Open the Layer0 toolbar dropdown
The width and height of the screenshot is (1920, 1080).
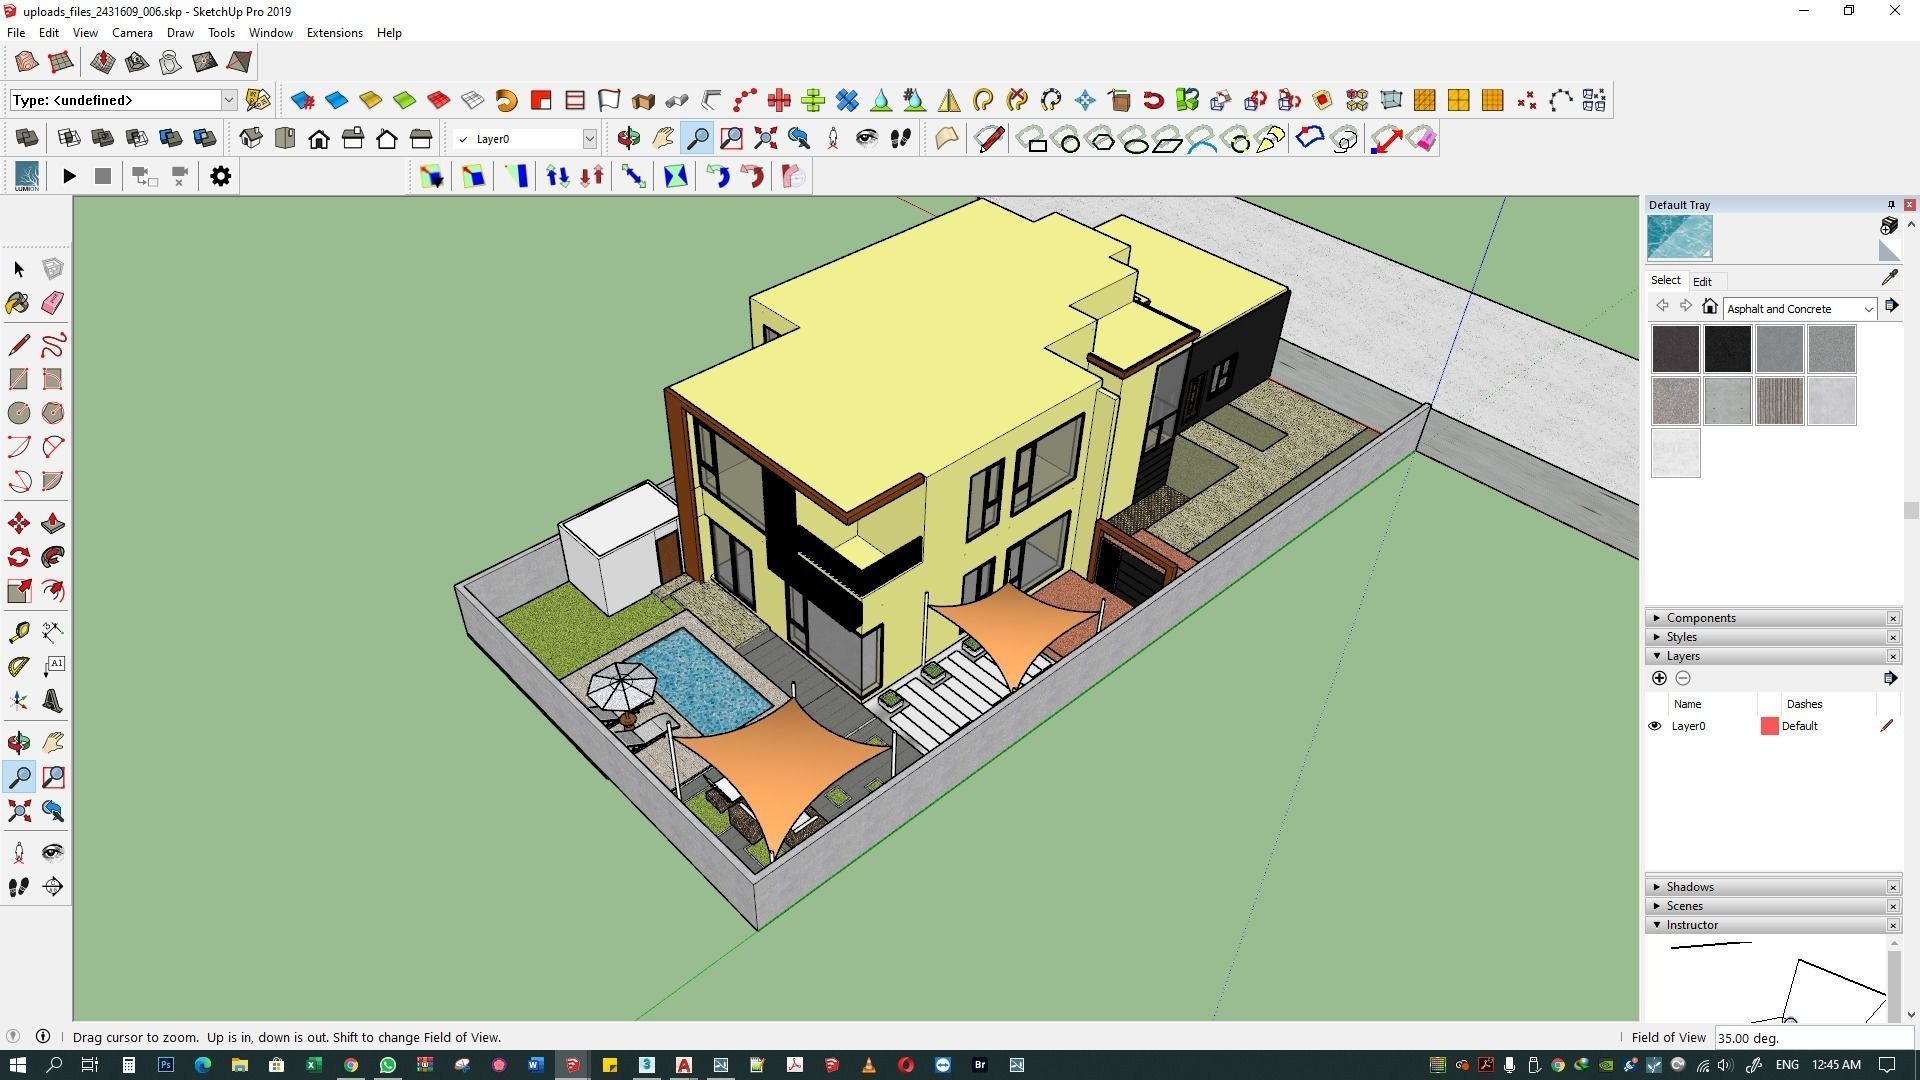pyautogui.click(x=589, y=139)
